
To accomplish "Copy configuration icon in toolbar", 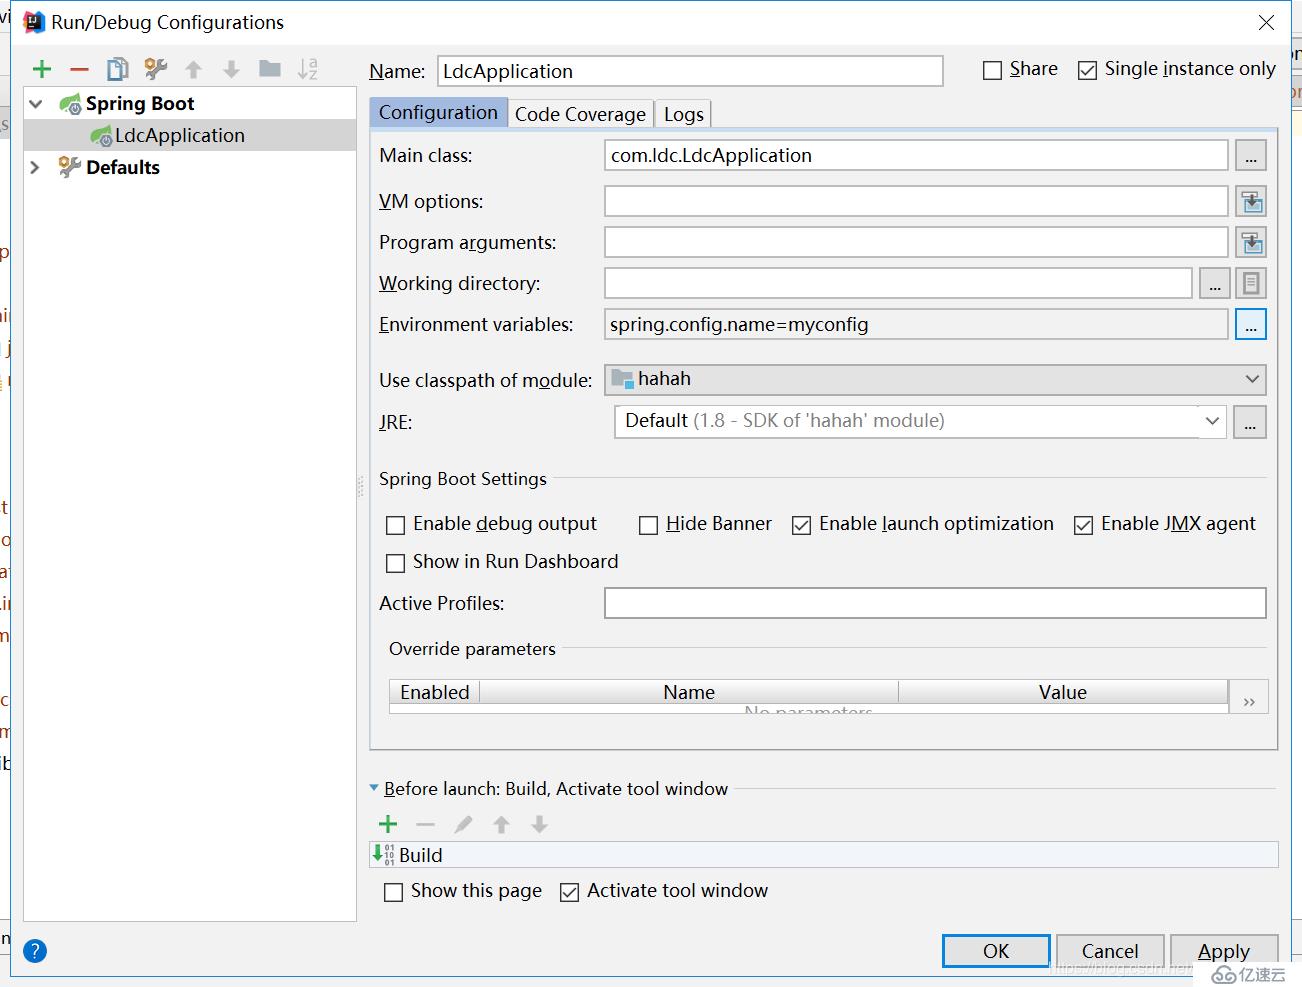I will 118,69.
